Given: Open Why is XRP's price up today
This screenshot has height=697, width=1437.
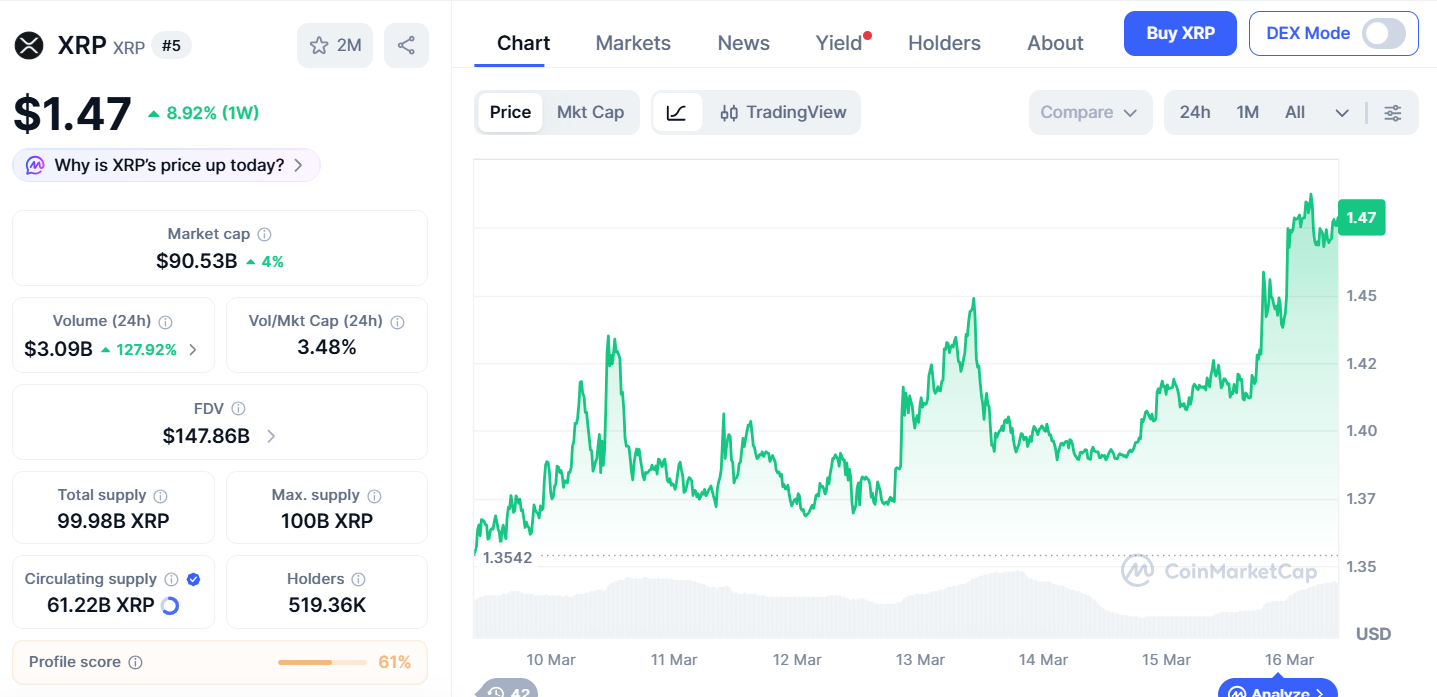Looking at the screenshot, I should (x=166, y=165).
